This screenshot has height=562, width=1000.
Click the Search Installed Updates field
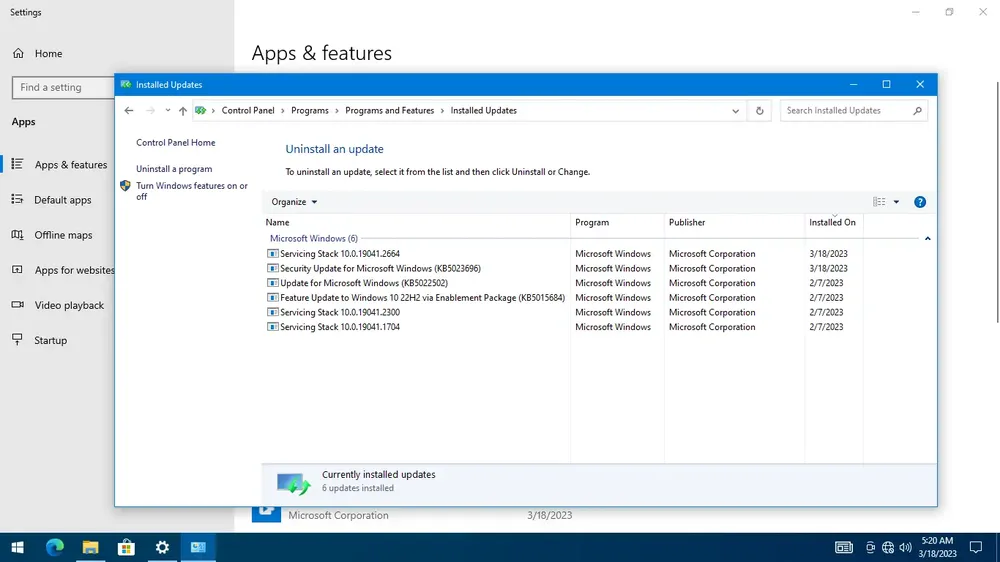point(847,110)
